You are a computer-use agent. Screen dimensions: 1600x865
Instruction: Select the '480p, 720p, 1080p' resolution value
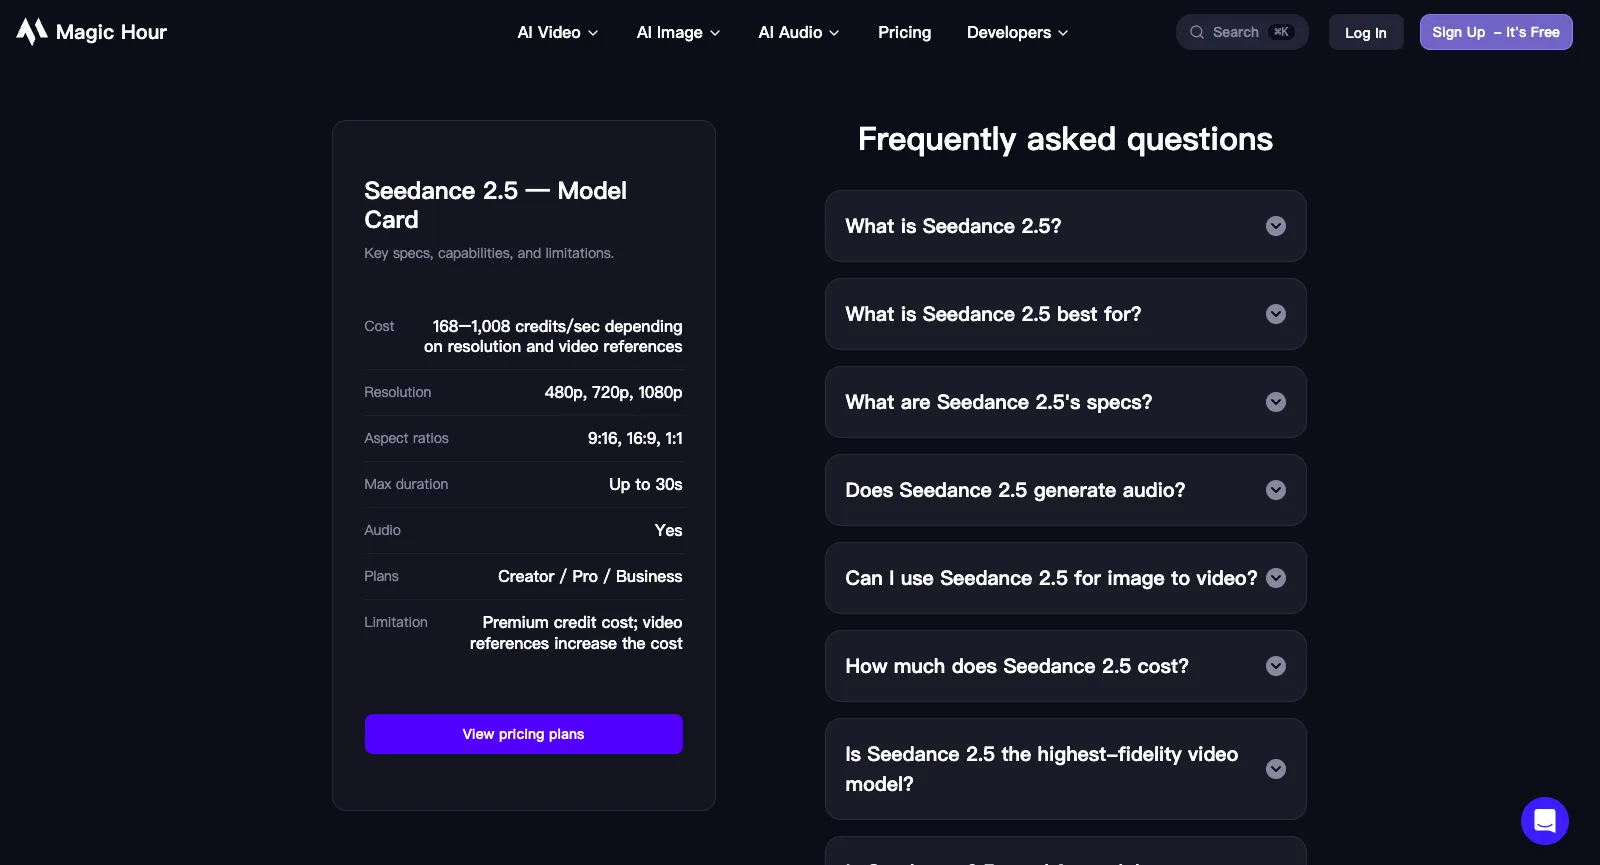(x=613, y=392)
